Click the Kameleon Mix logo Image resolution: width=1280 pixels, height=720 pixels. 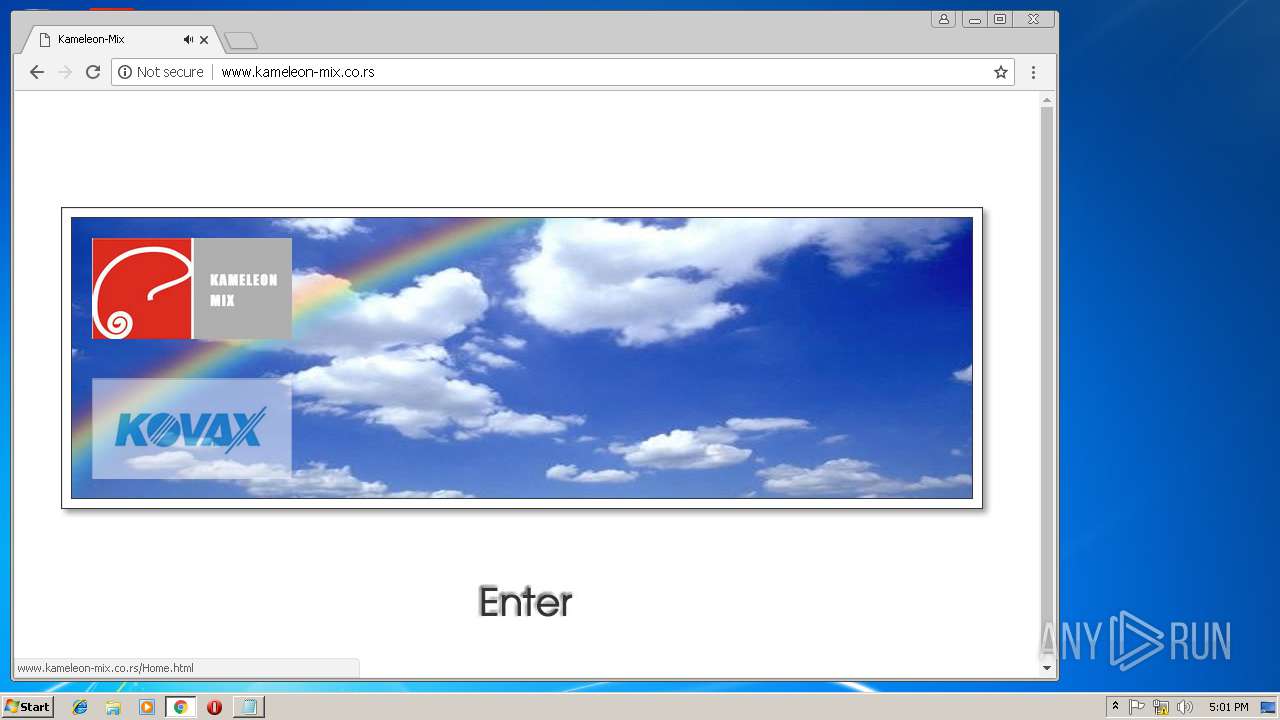(192, 288)
